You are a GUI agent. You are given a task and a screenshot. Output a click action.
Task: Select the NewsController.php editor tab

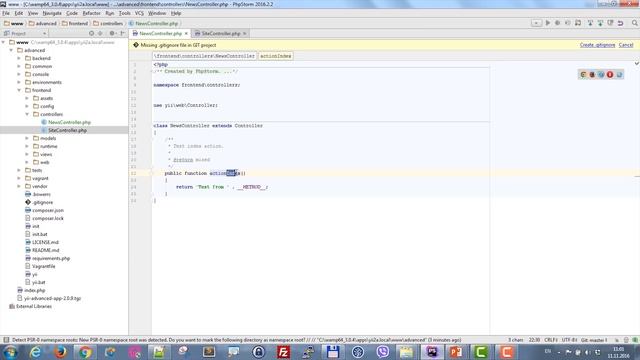160,33
